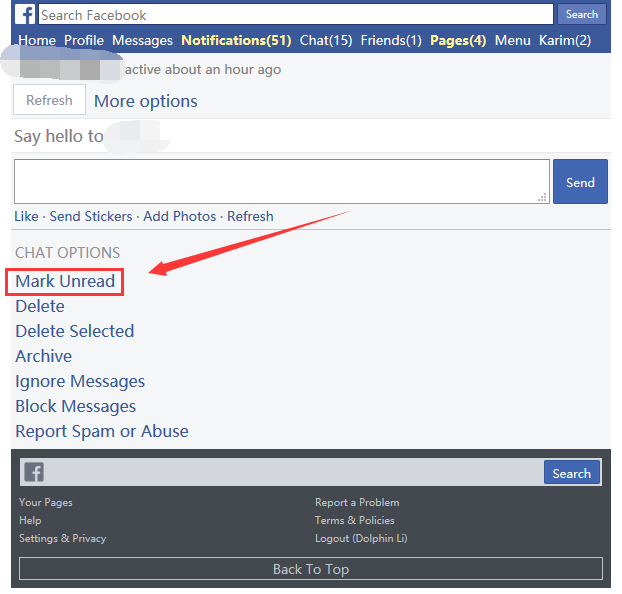The height and width of the screenshot is (594, 622).
Task: Click Report a Problem
Action: (357, 502)
